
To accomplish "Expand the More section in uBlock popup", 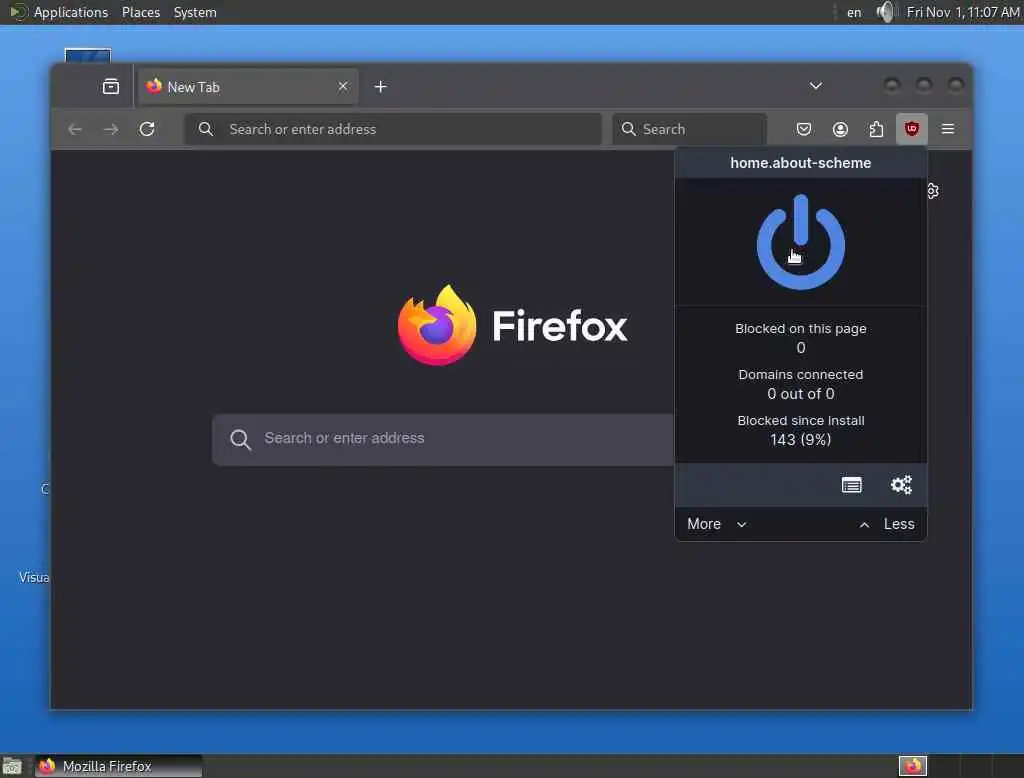I will [716, 524].
